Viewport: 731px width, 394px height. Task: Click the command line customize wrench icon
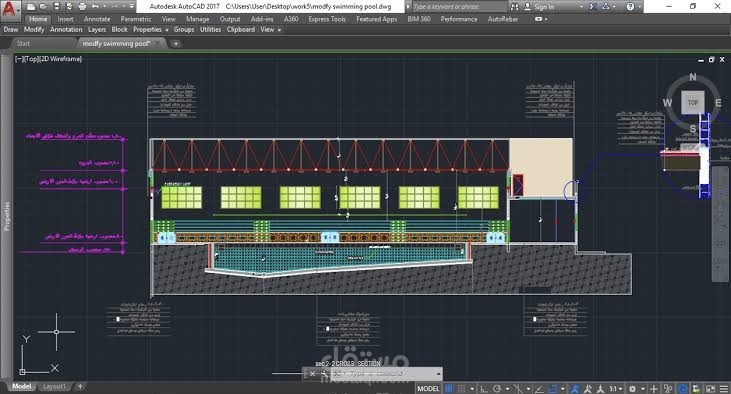pyautogui.click(x=324, y=374)
